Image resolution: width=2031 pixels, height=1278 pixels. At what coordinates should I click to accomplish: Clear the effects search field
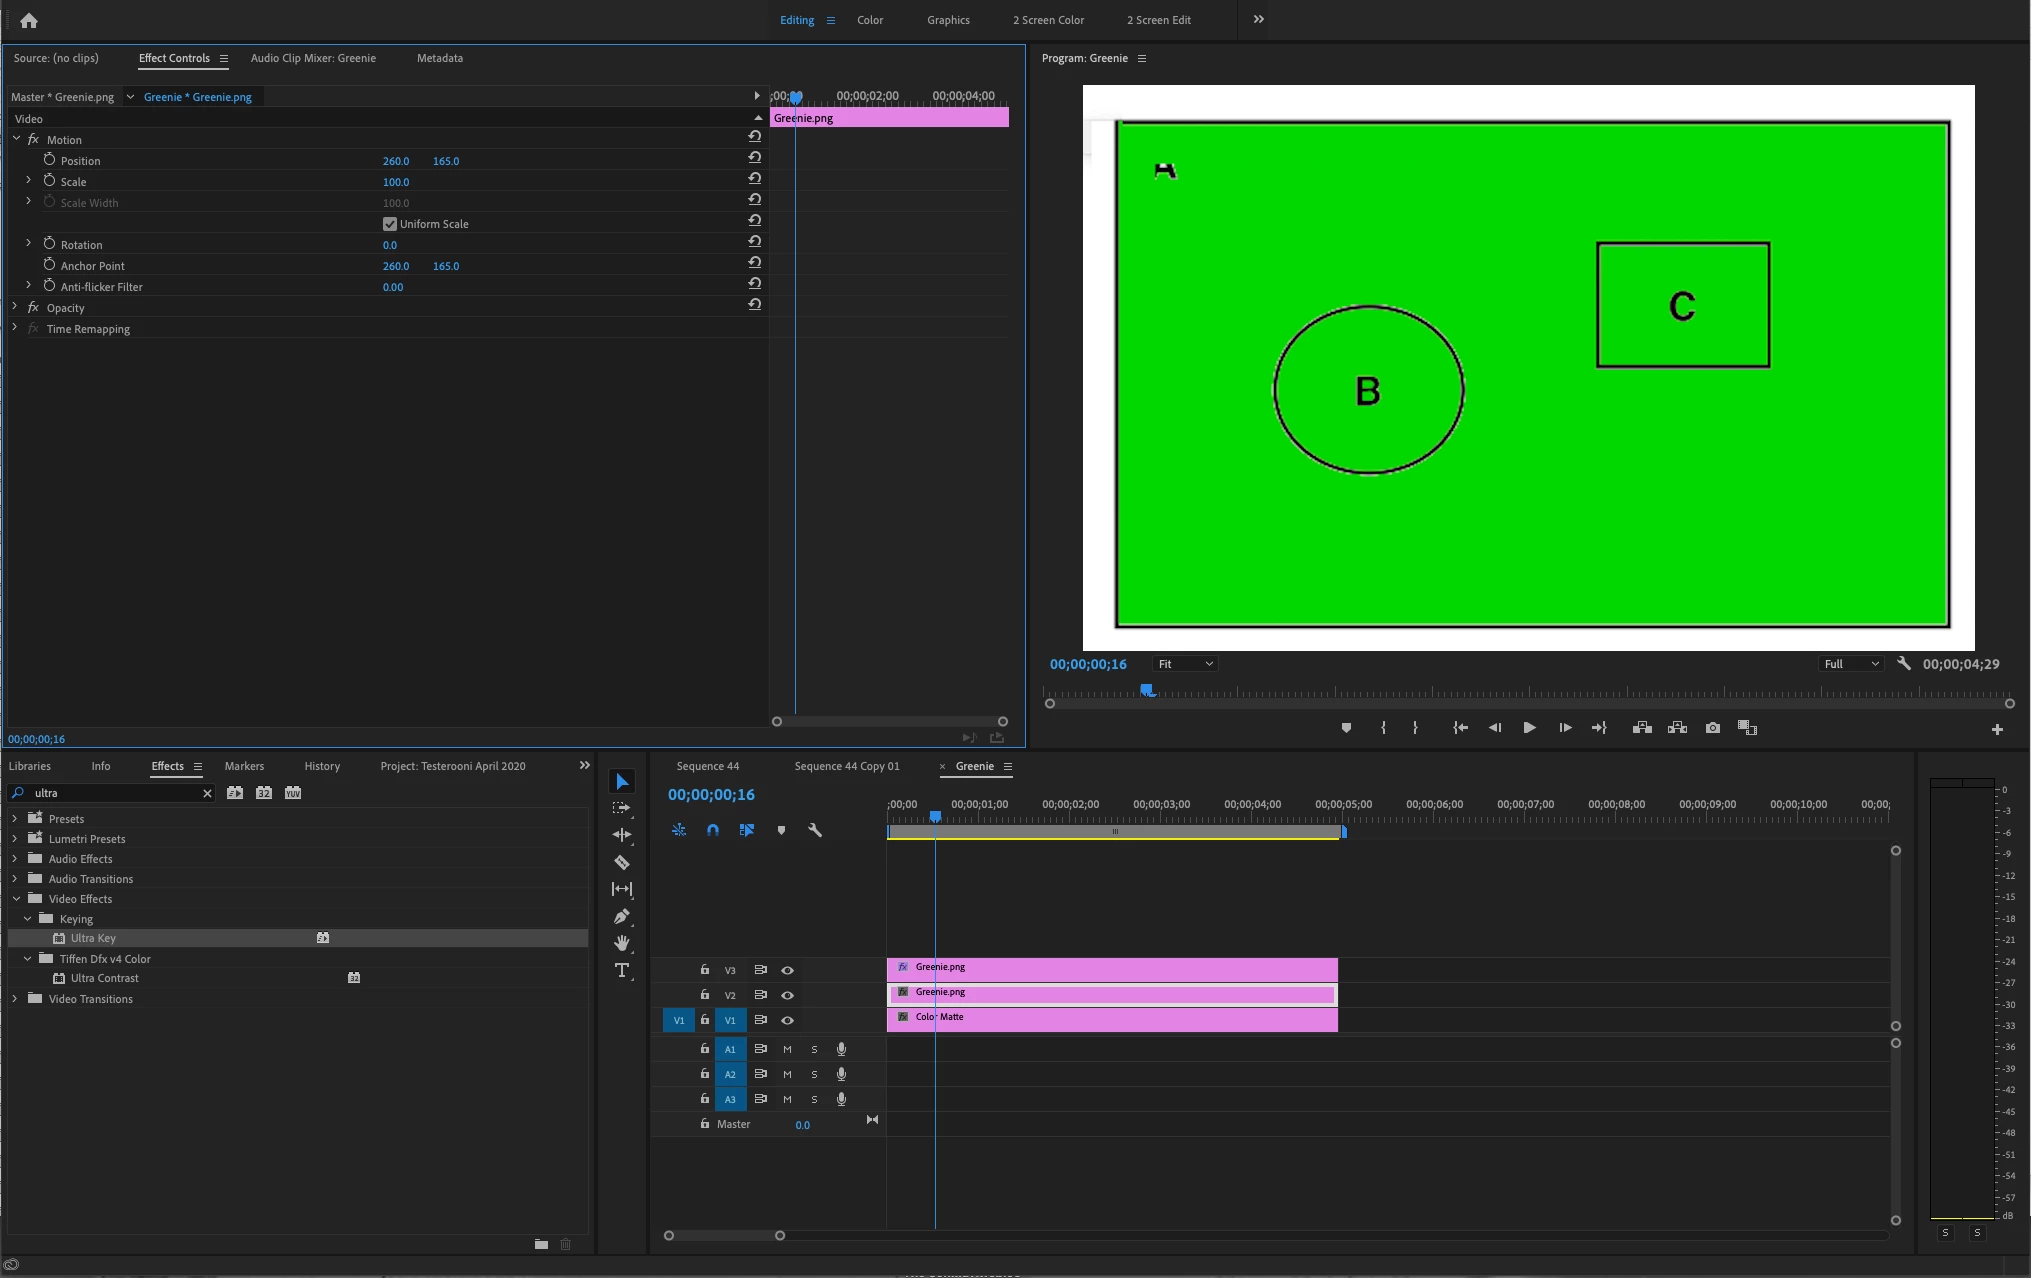[x=207, y=793]
